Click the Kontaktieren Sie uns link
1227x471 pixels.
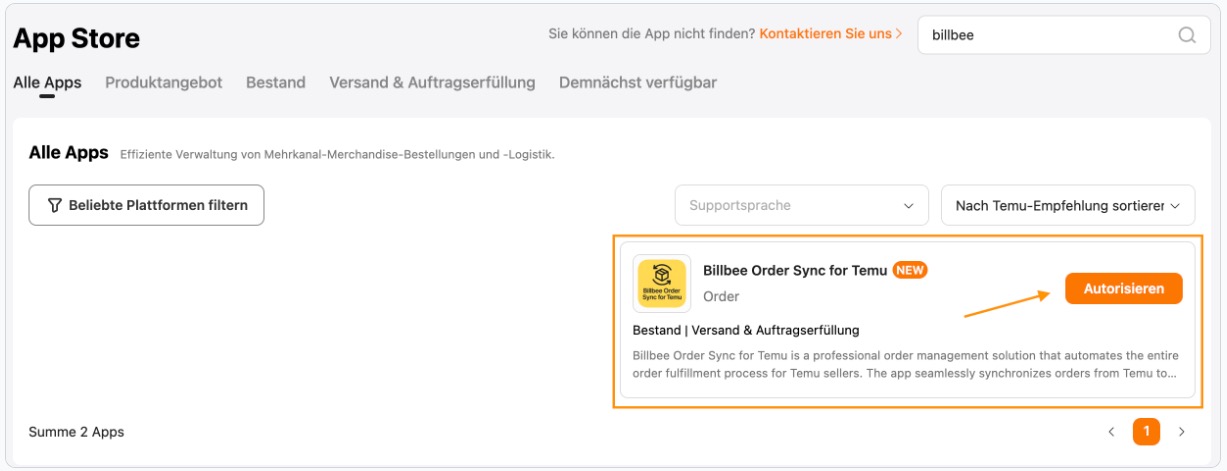pyautogui.click(x=831, y=34)
